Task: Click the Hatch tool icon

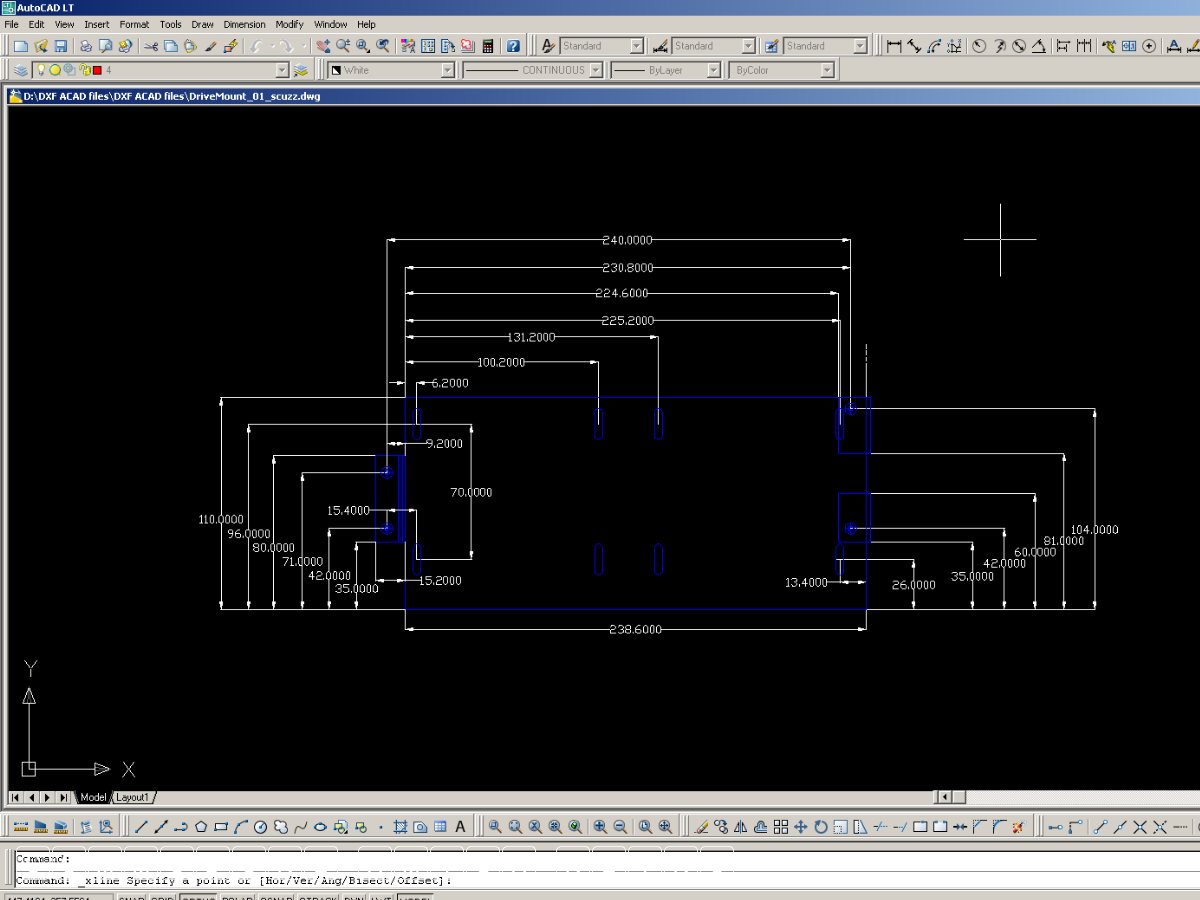Action: click(400, 827)
